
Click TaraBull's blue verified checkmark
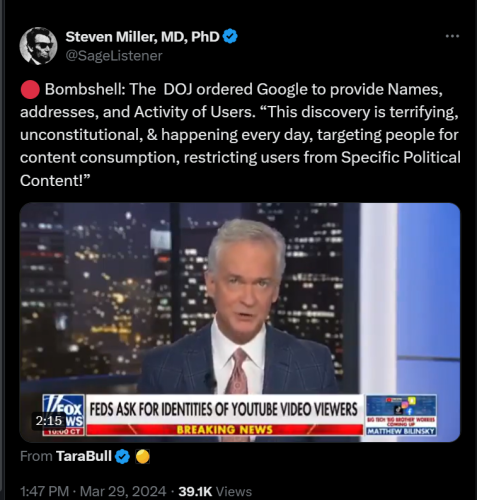tap(122, 456)
